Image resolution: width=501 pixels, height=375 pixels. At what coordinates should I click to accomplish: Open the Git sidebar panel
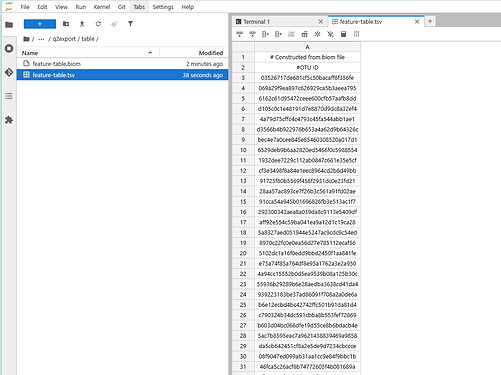pyautogui.click(x=9, y=72)
